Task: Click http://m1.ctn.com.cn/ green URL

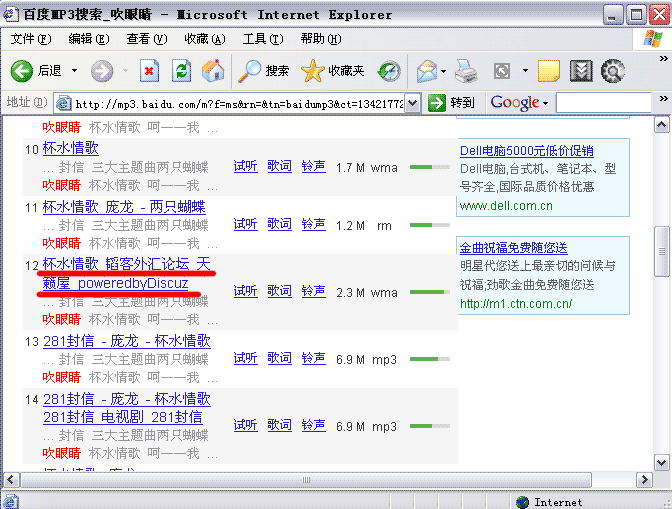Action: [x=516, y=304]
